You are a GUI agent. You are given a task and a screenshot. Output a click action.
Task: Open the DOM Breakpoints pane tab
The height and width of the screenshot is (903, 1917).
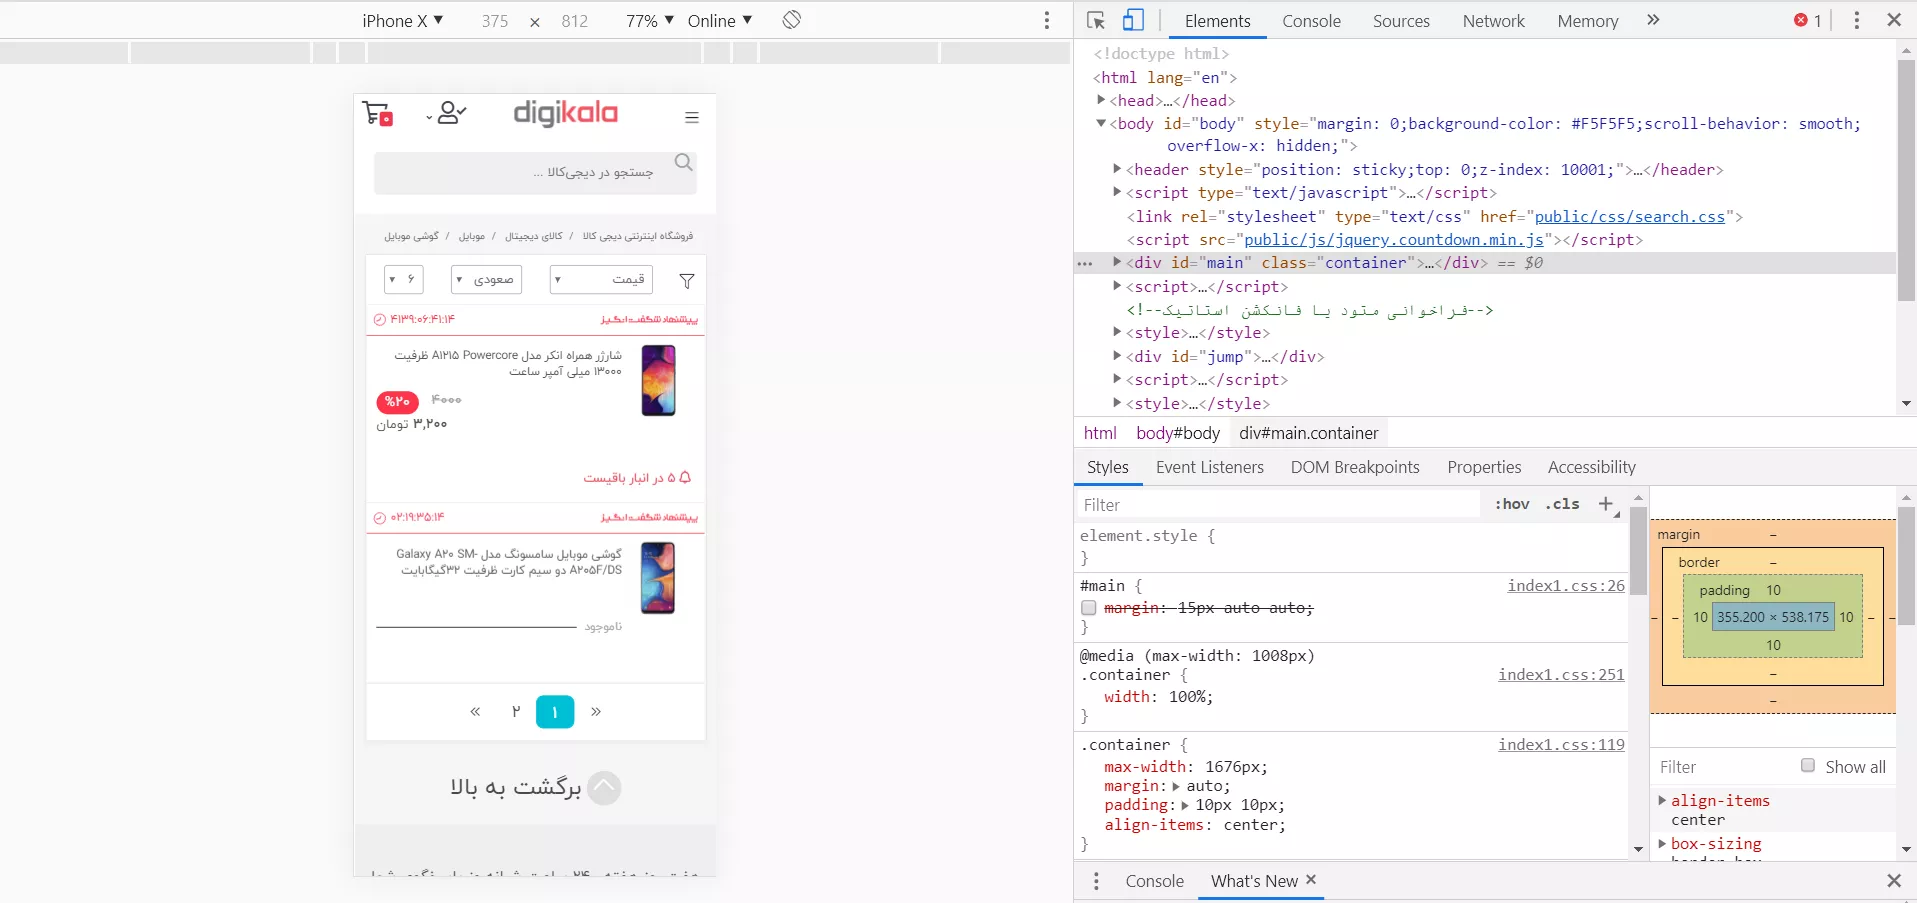pos(1355,467)
